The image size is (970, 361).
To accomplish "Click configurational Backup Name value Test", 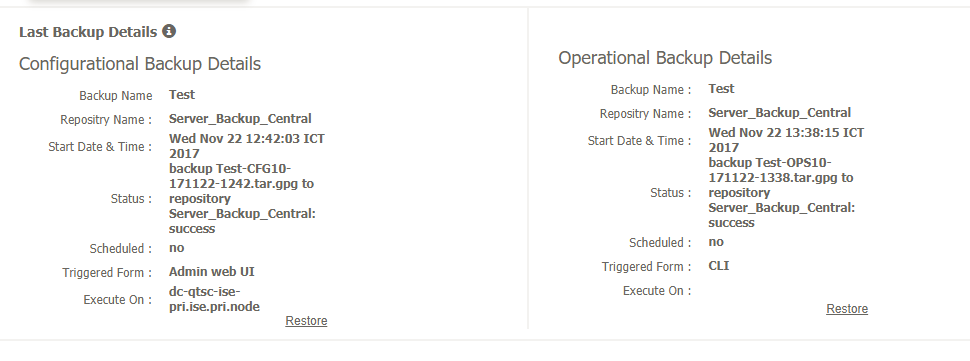I will point(182,95).
